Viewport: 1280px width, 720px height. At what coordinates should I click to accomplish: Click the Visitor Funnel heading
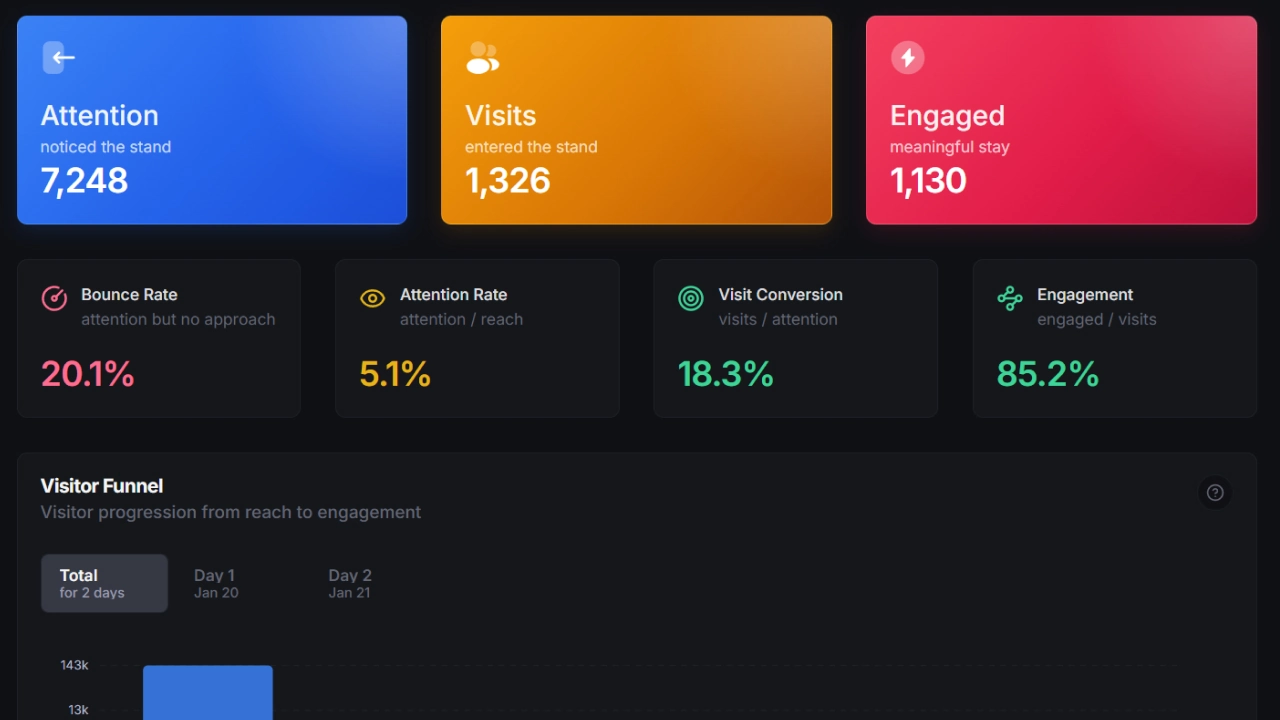102,486
